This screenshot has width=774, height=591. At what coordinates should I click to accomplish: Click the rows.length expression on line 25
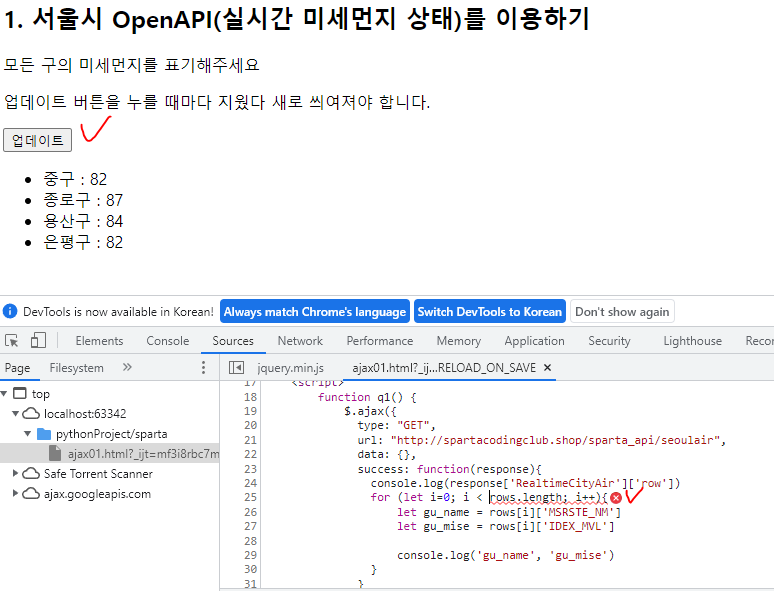pyautogui.click(x=525, y=497)
